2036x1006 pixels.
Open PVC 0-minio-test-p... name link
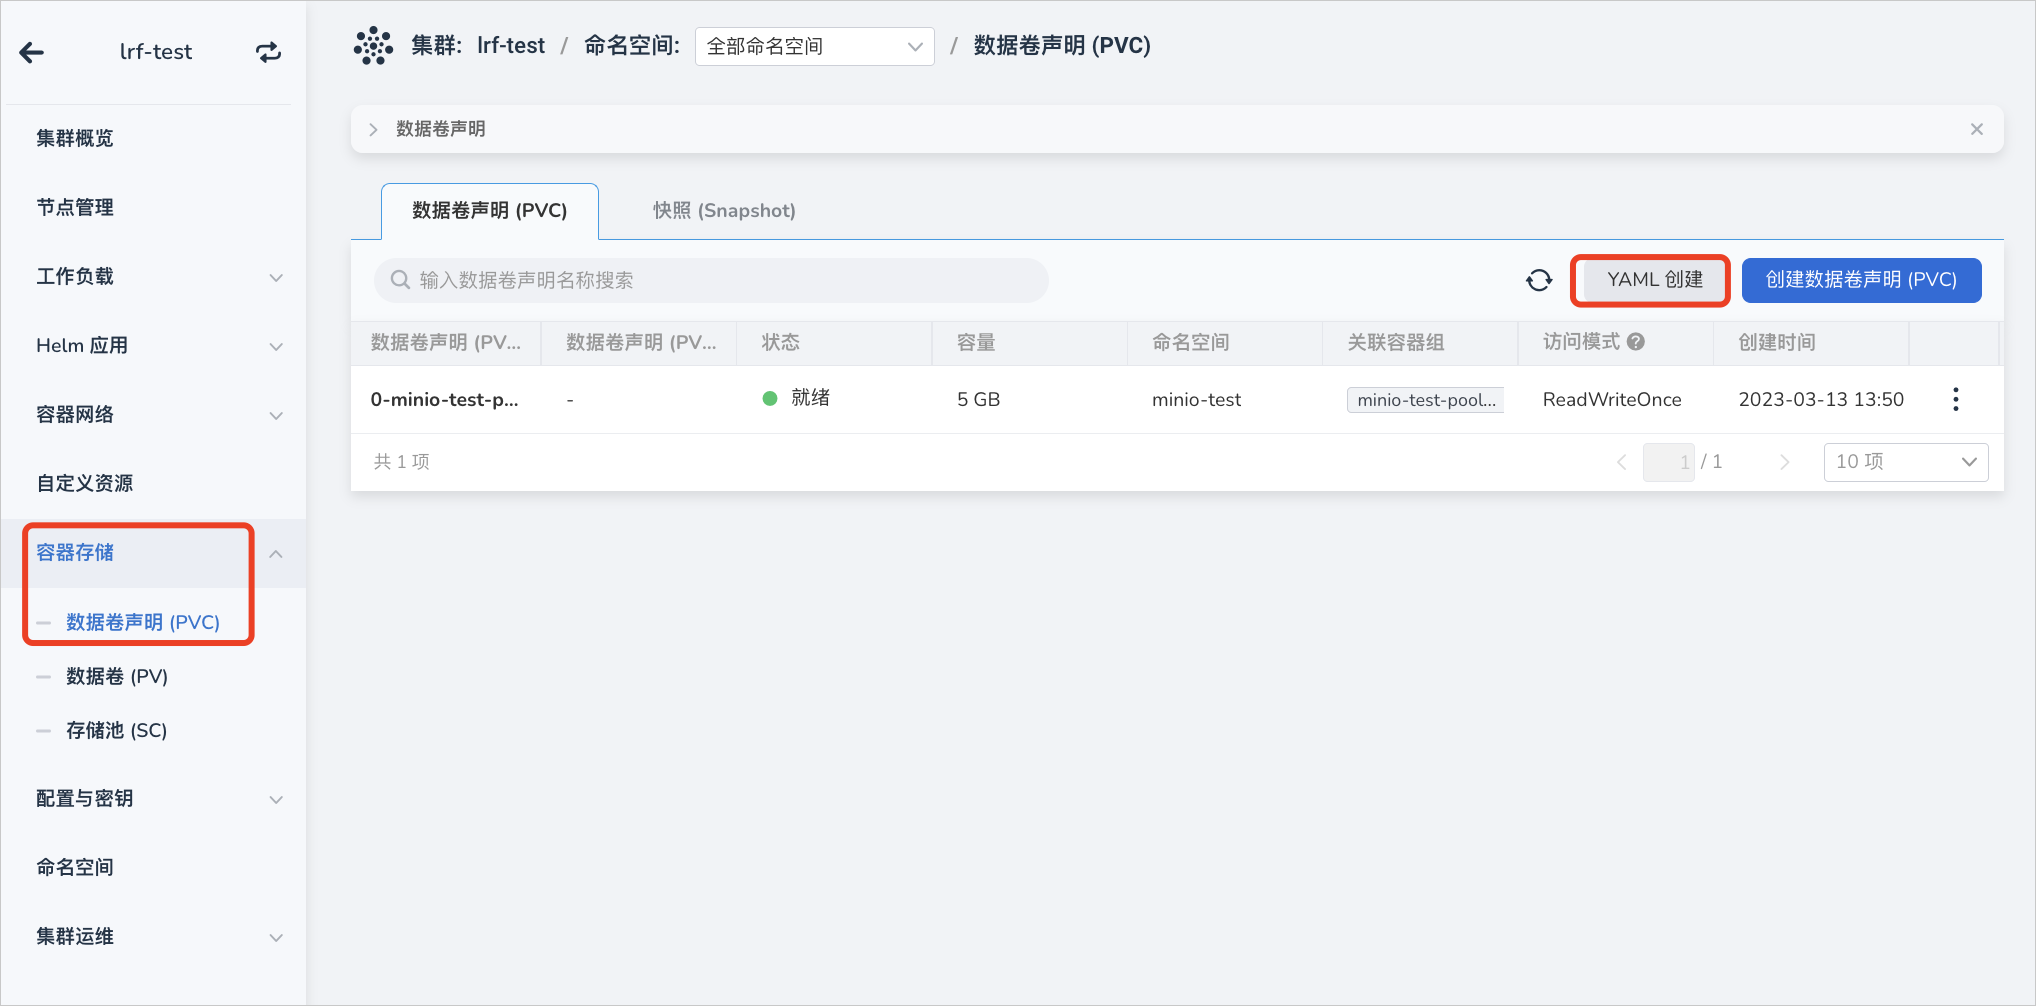(444, 399)
